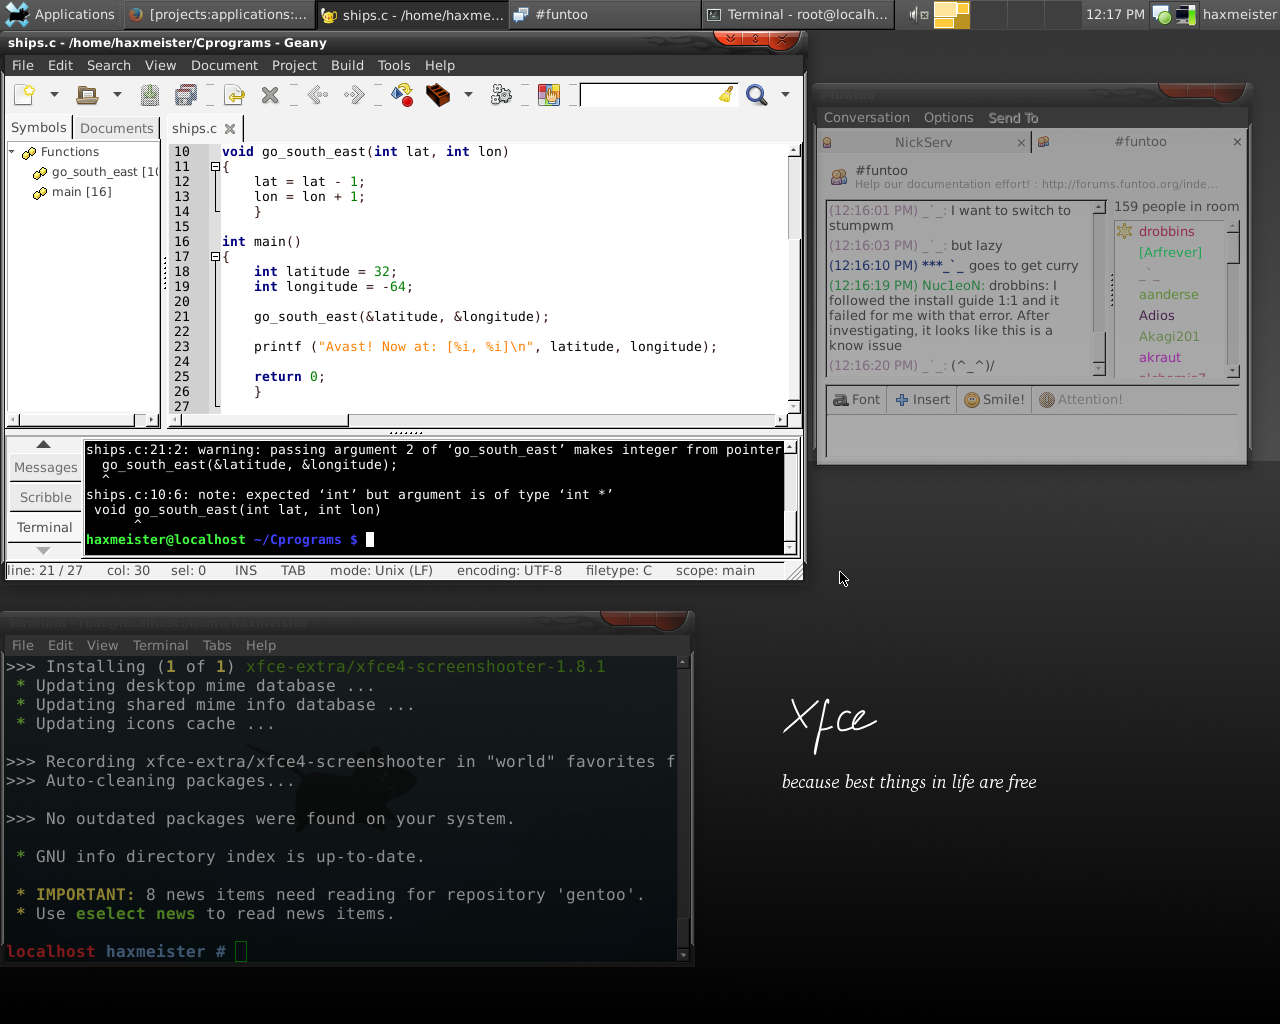Image resolution: width=1280 pixels, height=1024 pixels.
Task: Click the magnifier Find icon in toolbar
Action: coord(757,95)
